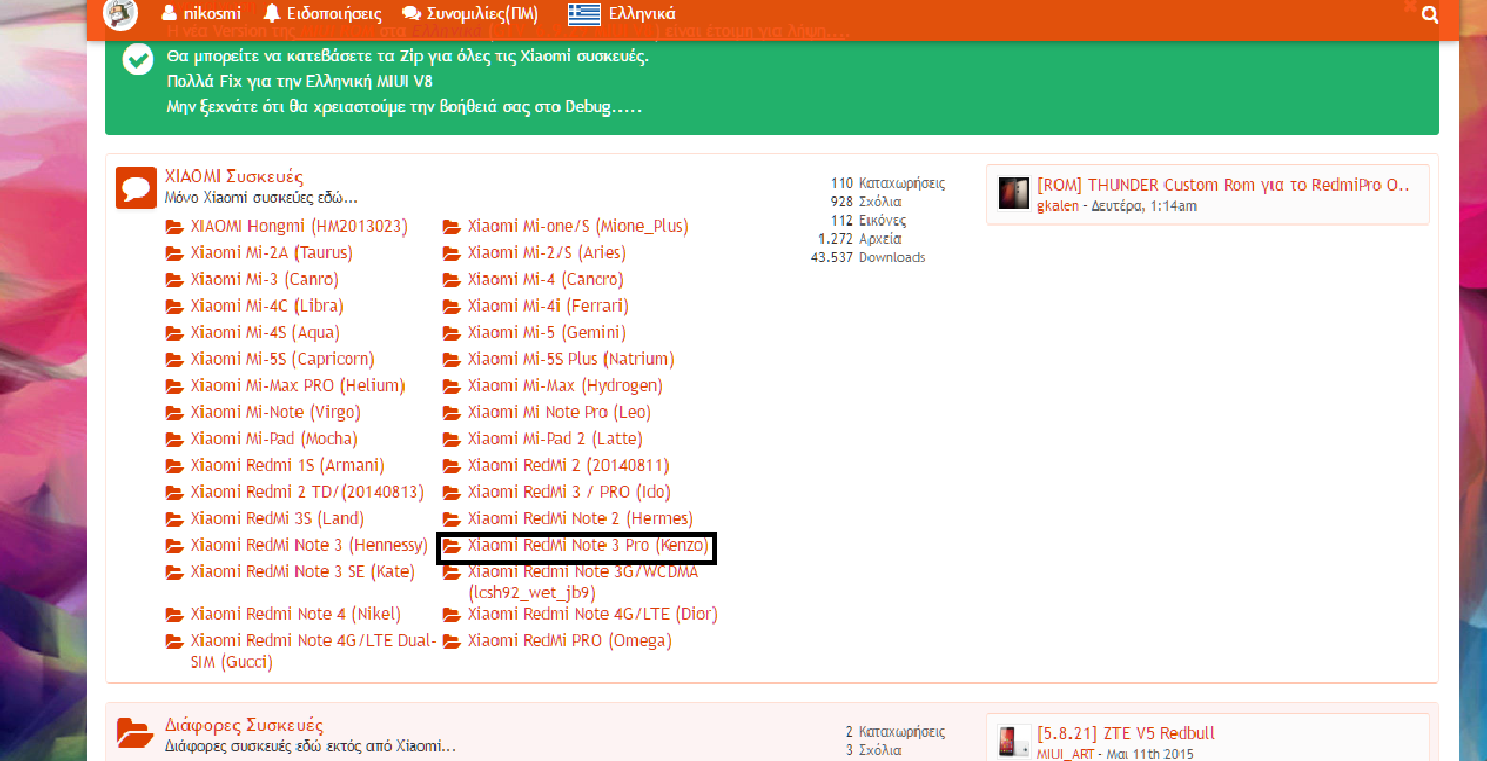Image resolution: width=1487 pixels, height=761 pixels.
Task: Open Xiaomi RedMi Note 3 Pro (Kenzo) folder
Action: click(588, 545)
